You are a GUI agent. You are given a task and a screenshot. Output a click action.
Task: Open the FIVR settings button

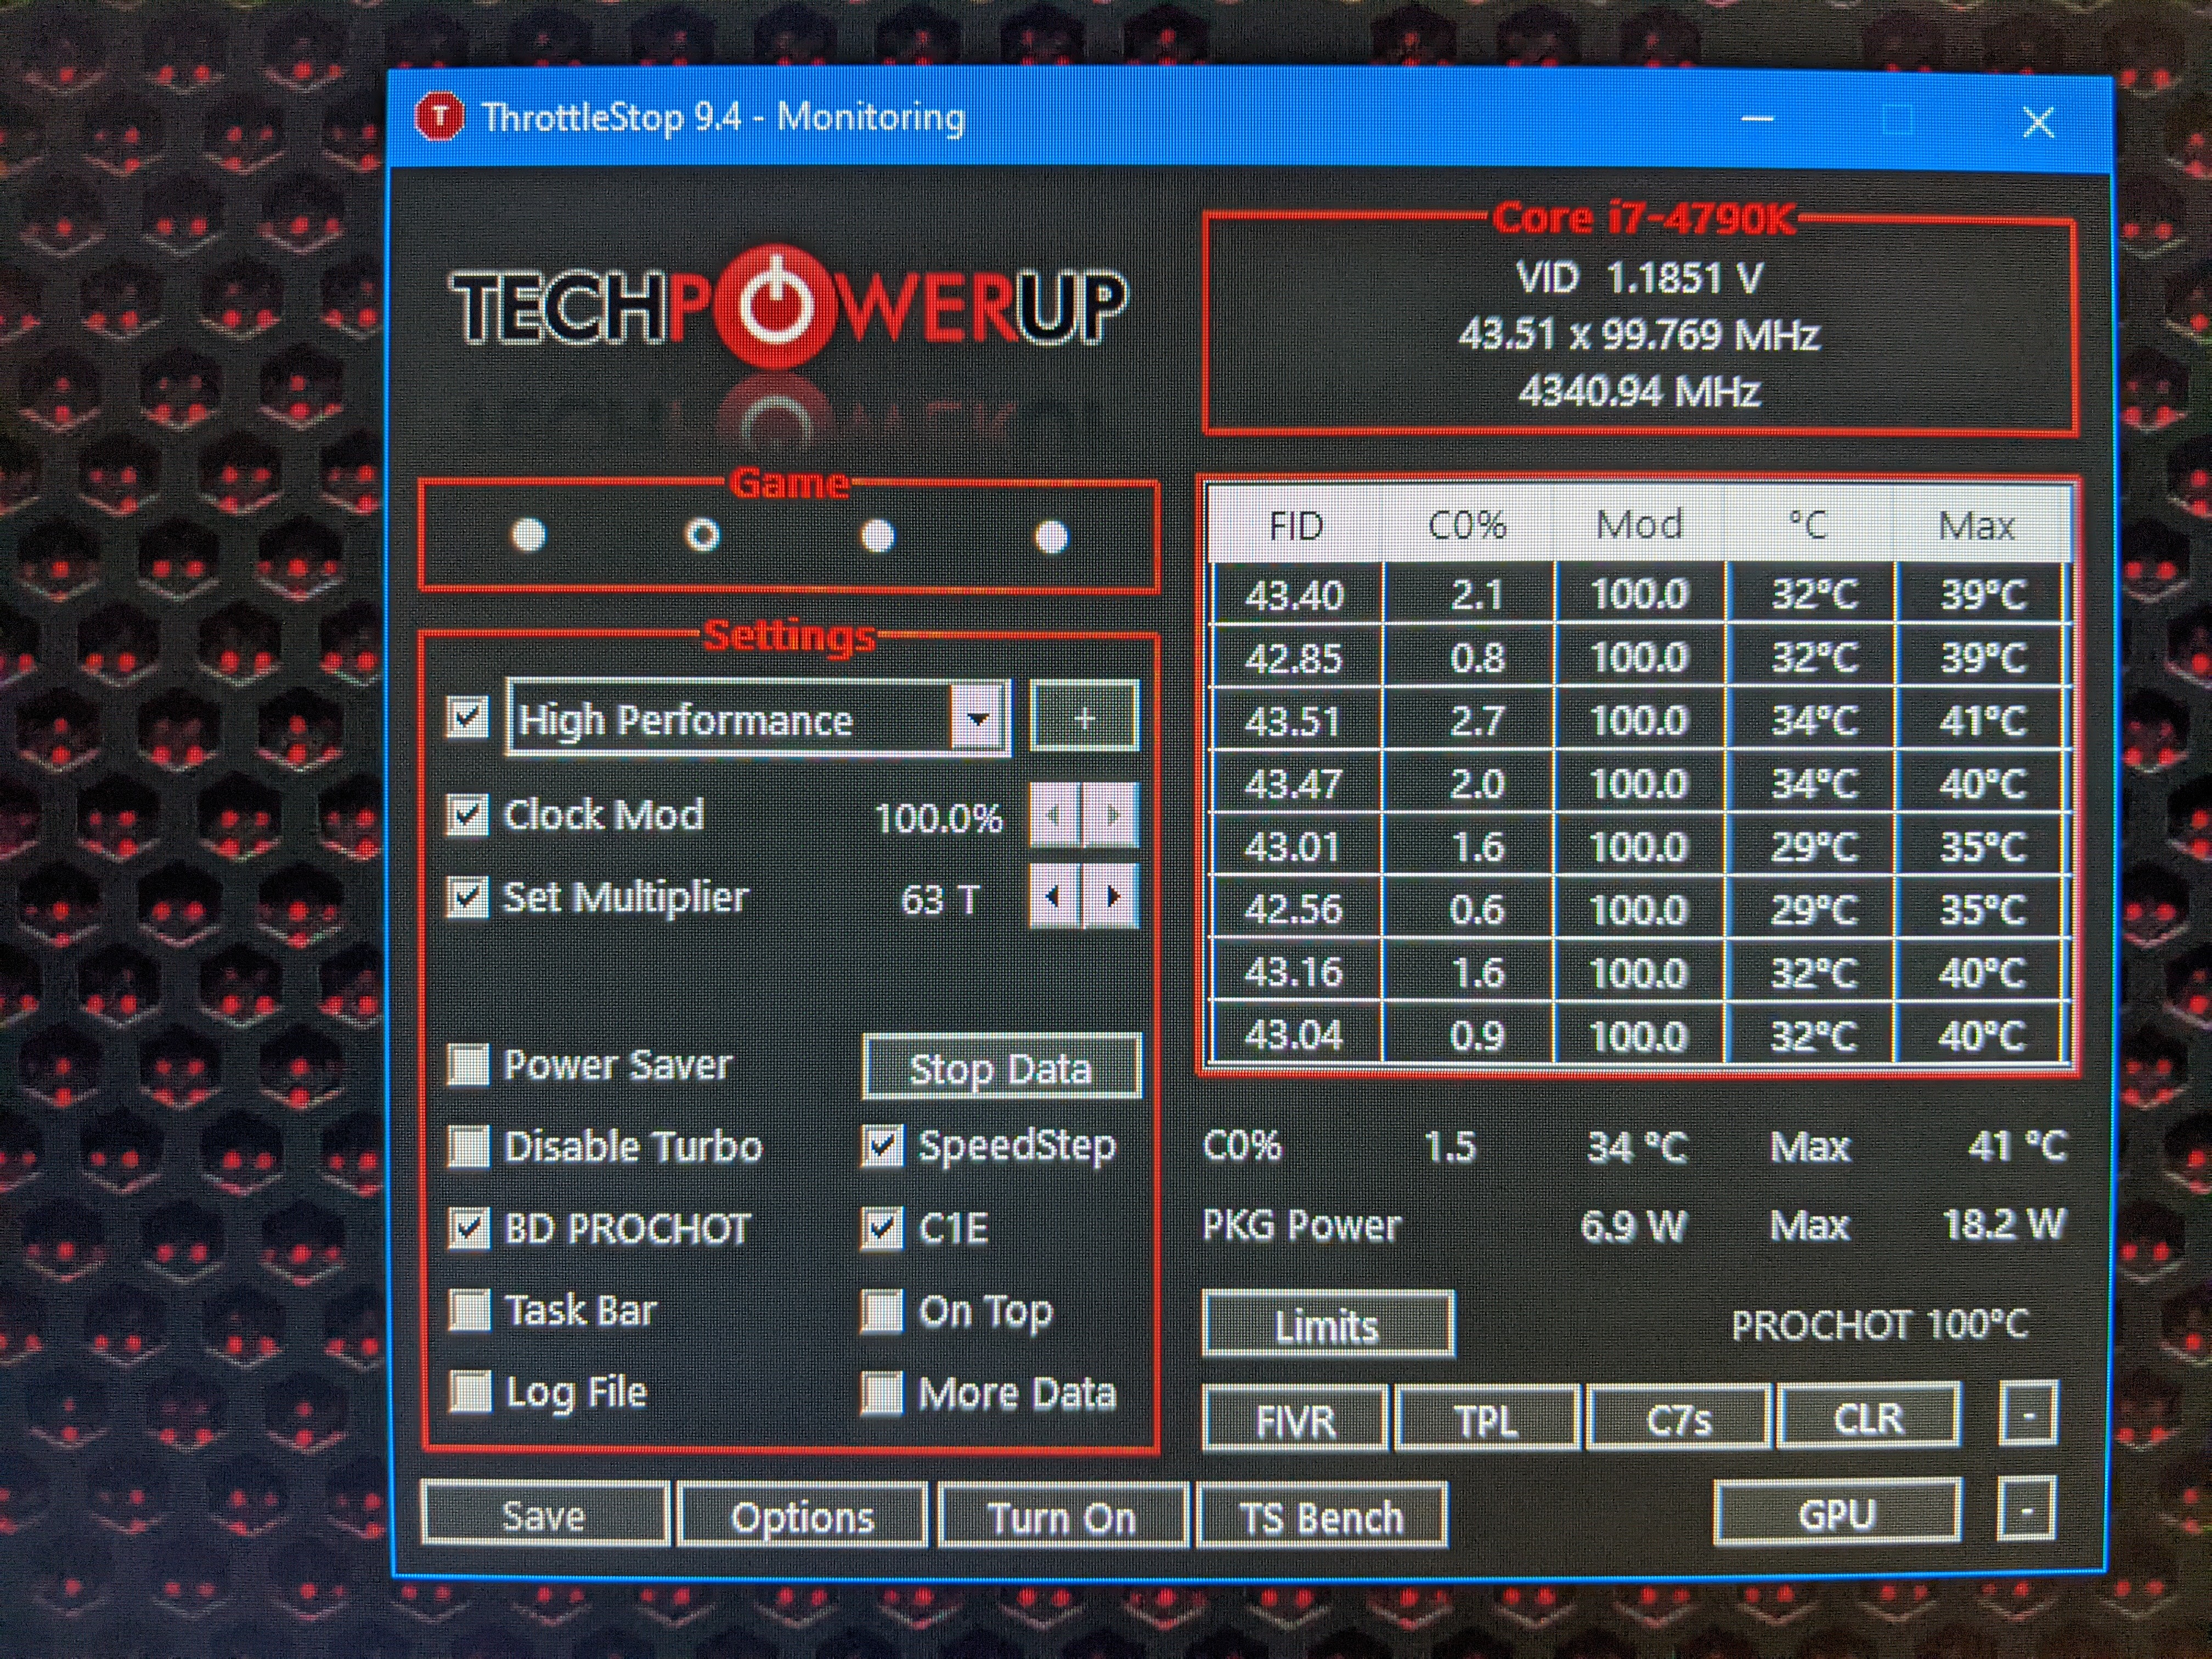(1295, 1419)
